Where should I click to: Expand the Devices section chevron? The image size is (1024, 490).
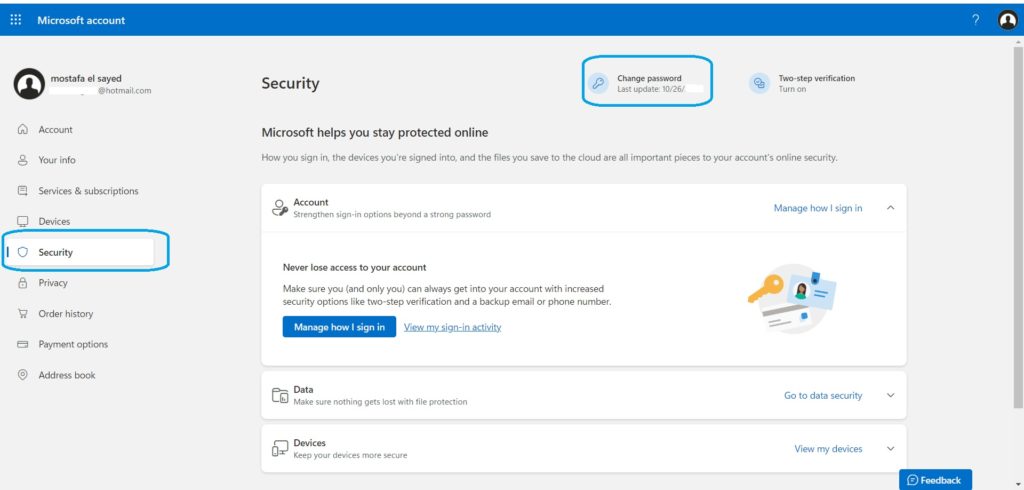click(891, 449)
